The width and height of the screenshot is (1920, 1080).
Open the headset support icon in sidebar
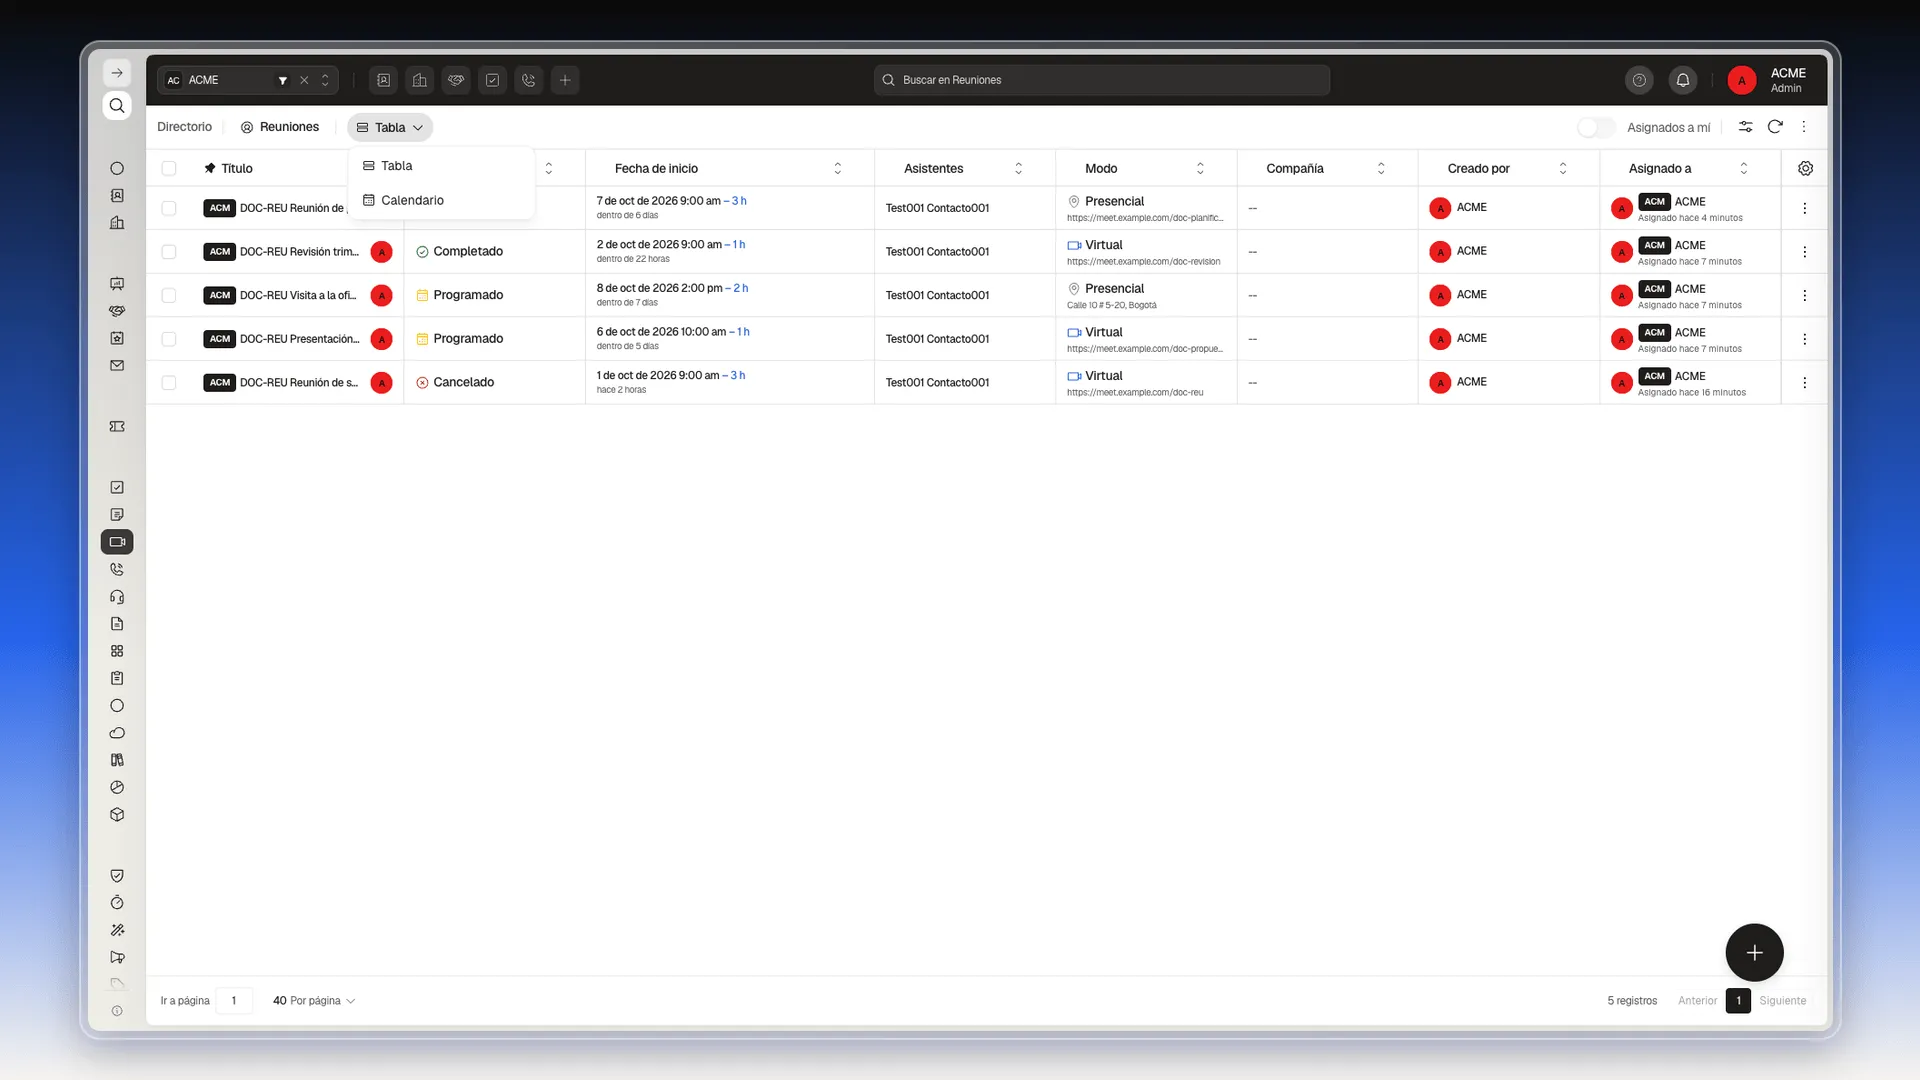tap(117, 597)
